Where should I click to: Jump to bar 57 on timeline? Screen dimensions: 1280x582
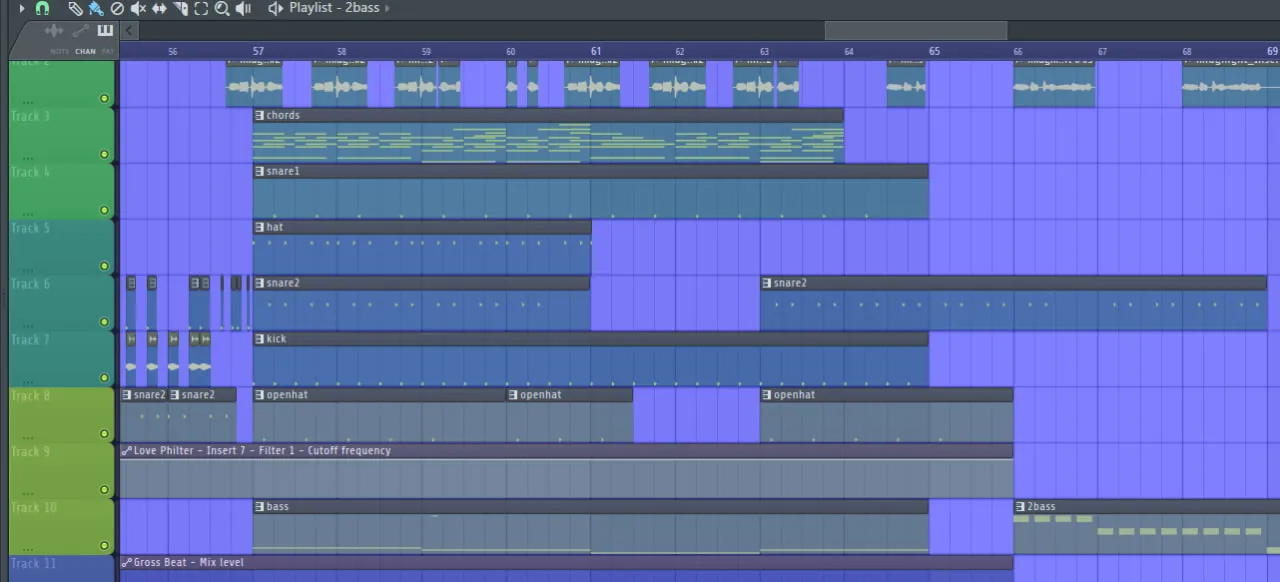pos(258,51)
